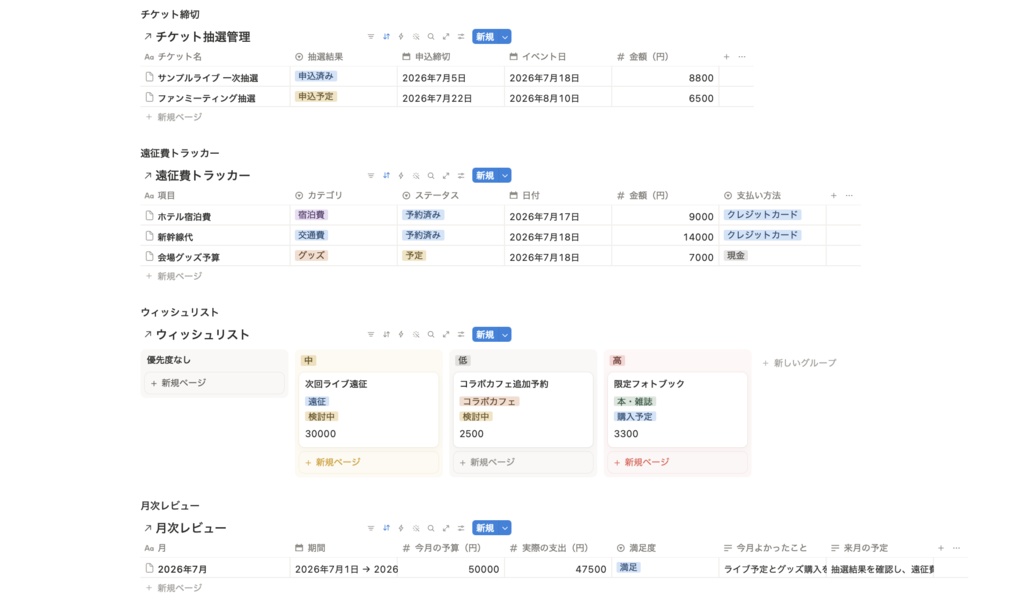Open 次回ライブ遠征 card
The height and width of the screenshot is (615, 1024).
point(368,409)
